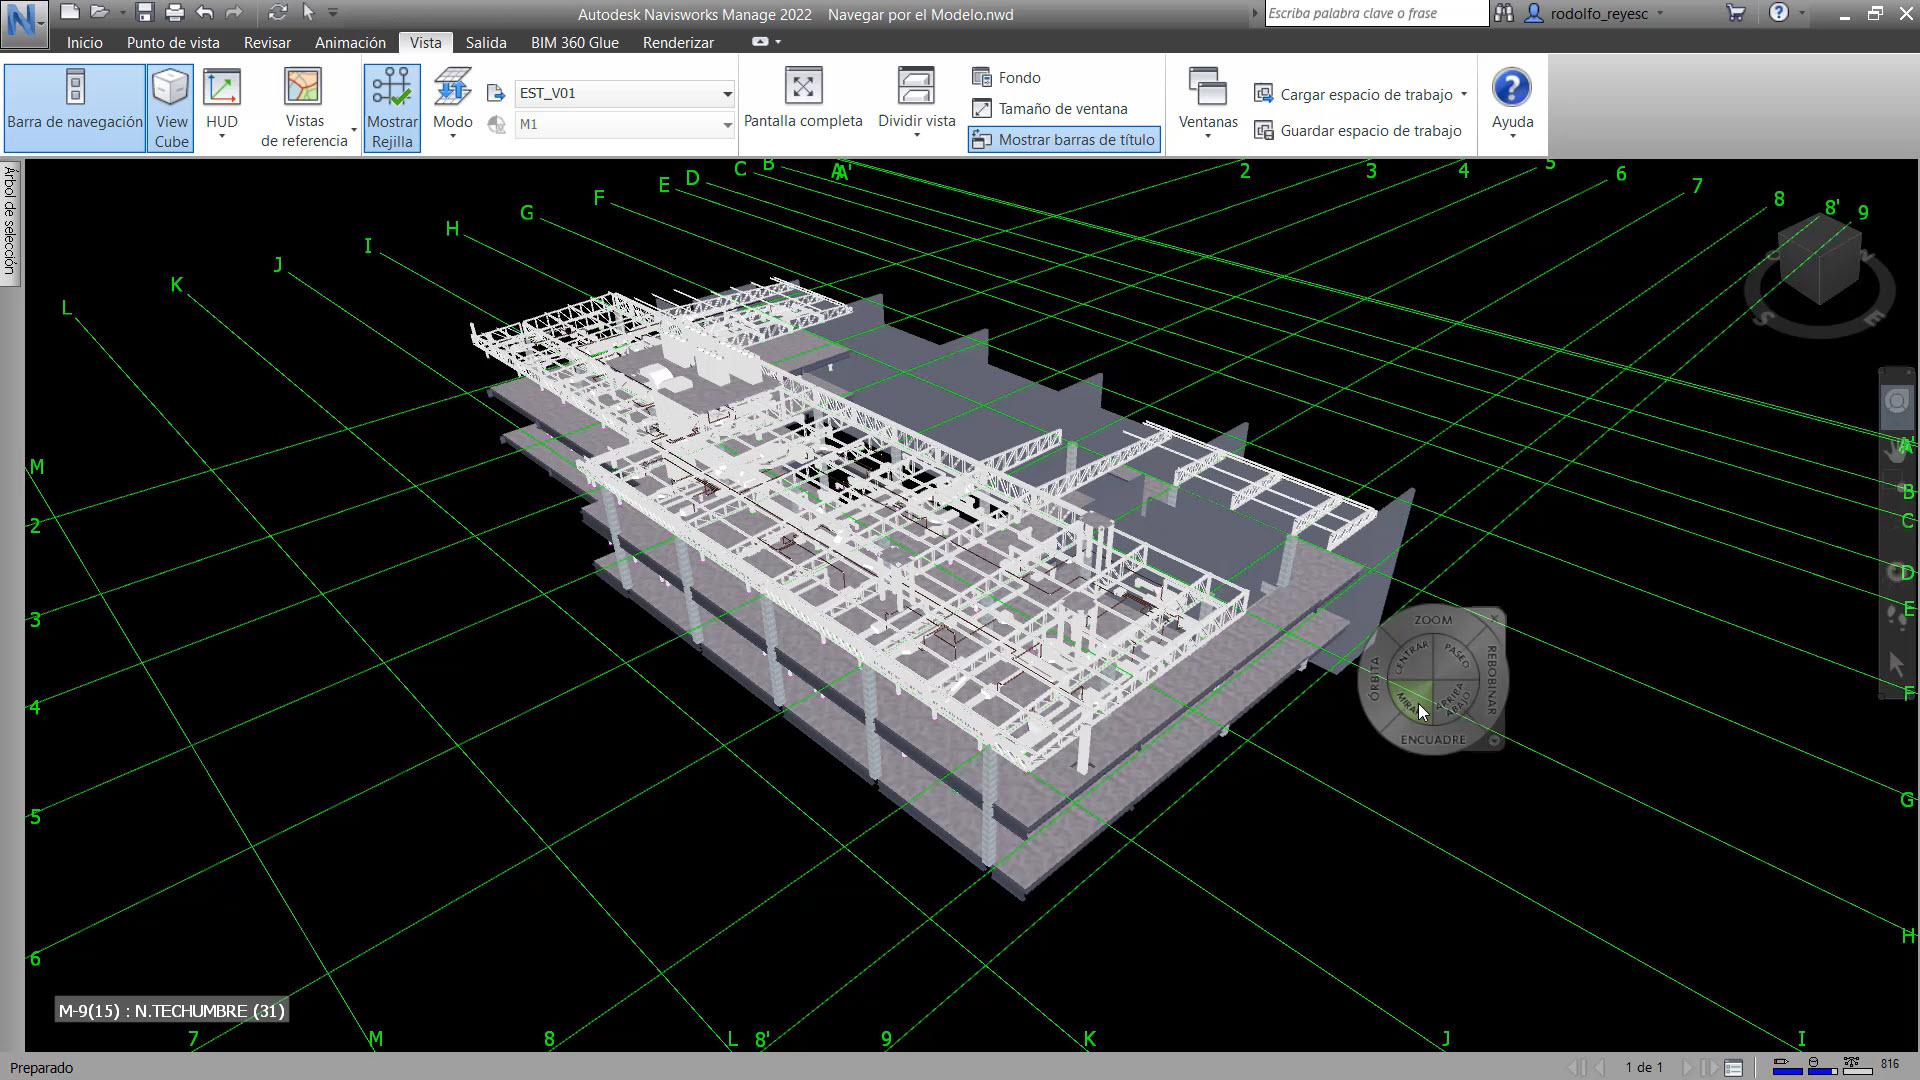Viewport: 1920px width, 1080px height.
Task: Switch to the Animación ribbon tab
Action: pos(349,42)
